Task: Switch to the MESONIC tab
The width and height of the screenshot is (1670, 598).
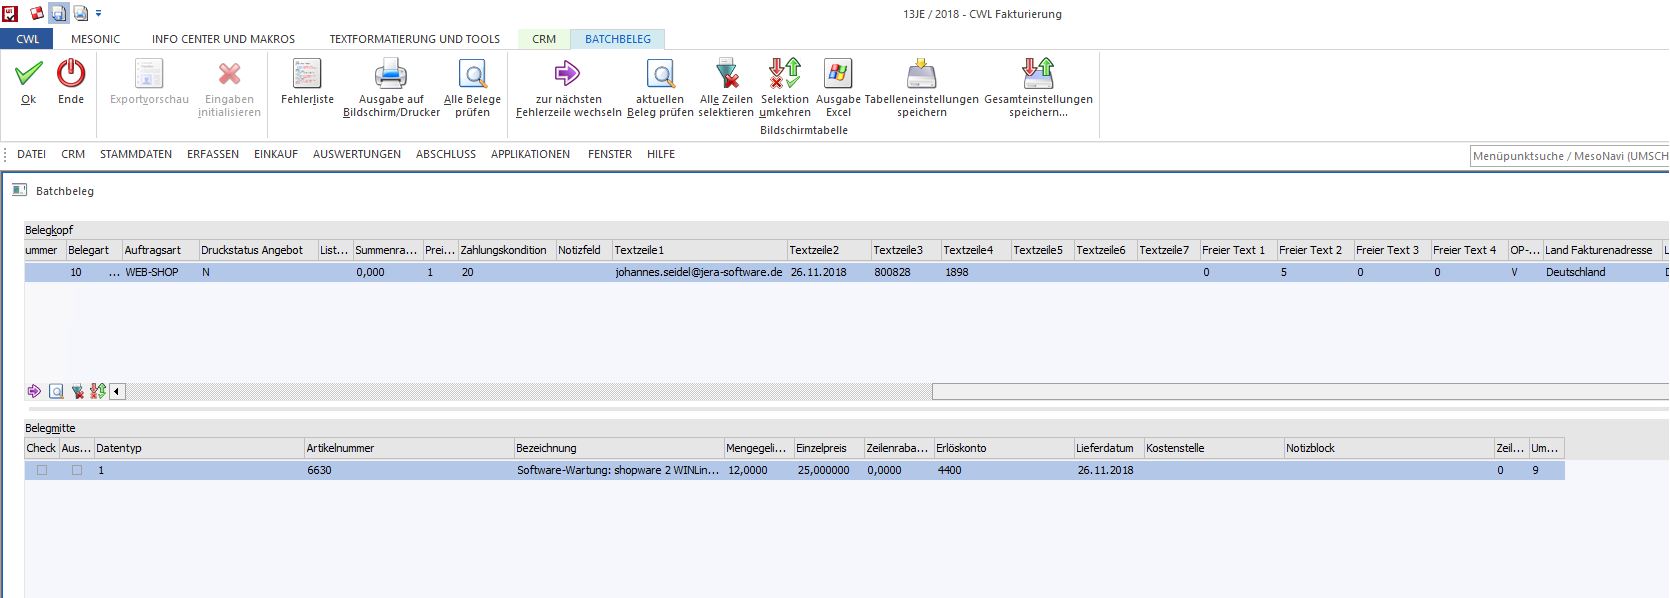Action: tap(96, 39)
